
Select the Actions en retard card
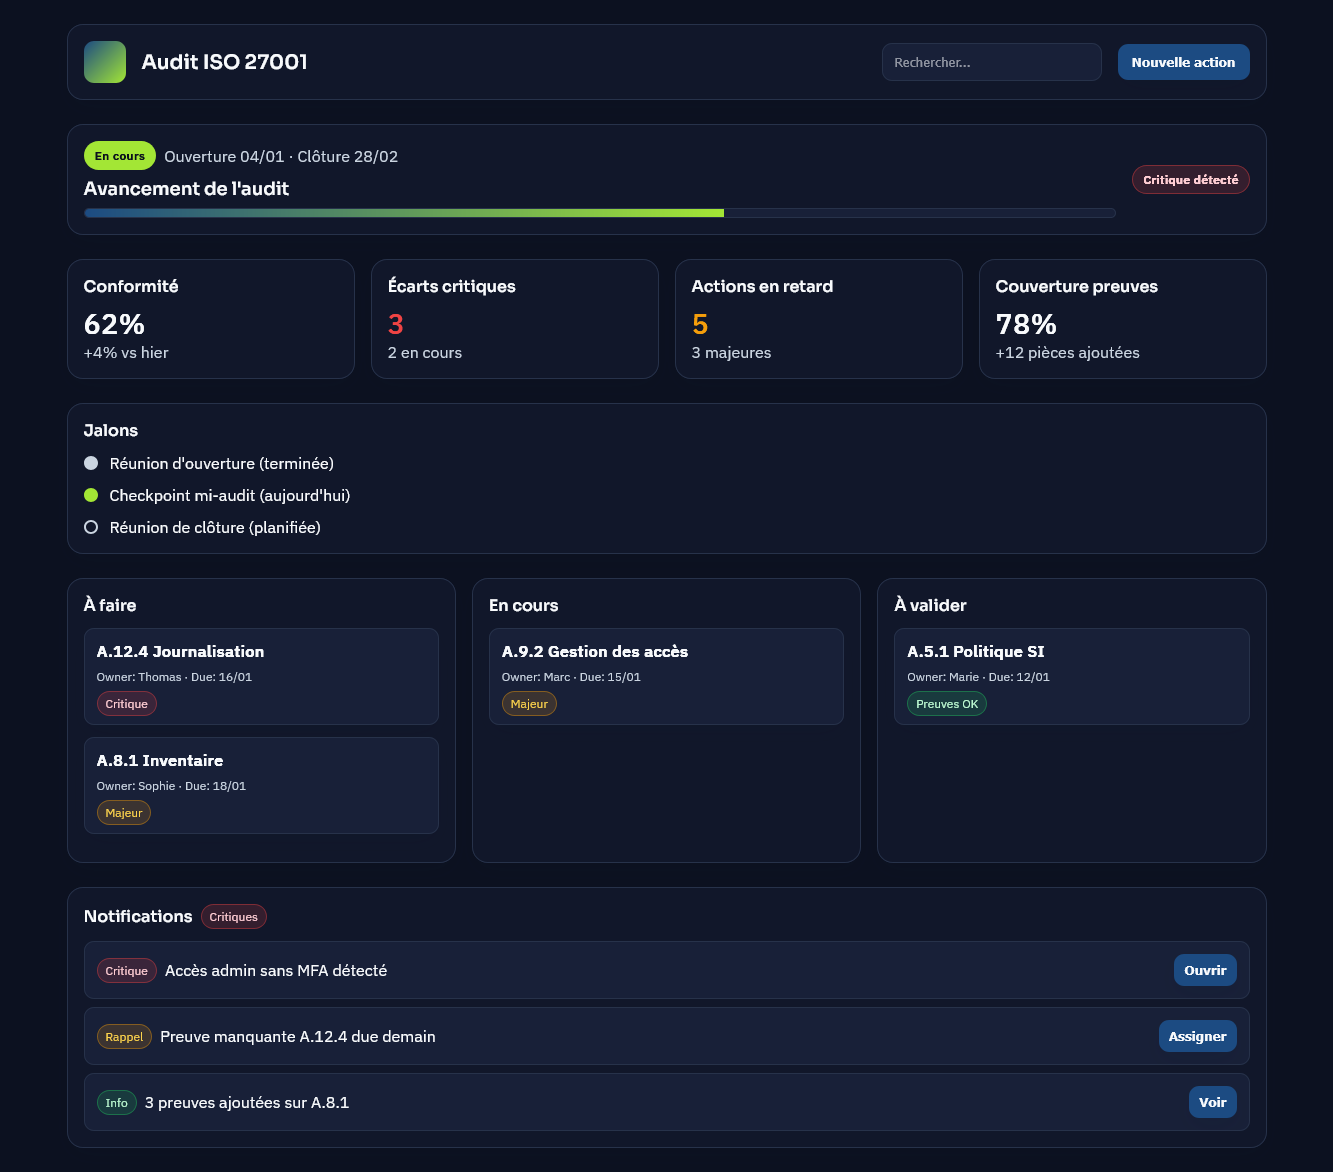coord(818,319)
